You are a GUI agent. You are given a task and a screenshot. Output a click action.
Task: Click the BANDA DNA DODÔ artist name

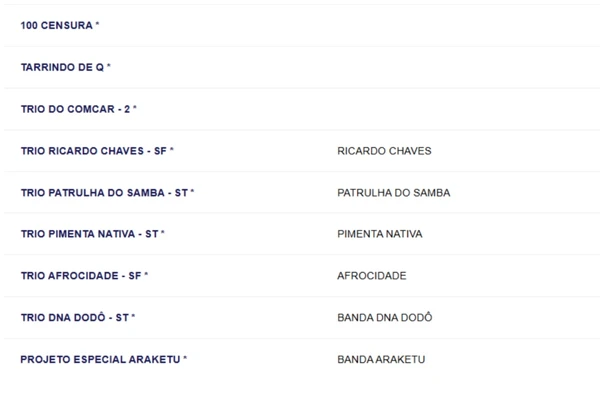coord(385,318)
